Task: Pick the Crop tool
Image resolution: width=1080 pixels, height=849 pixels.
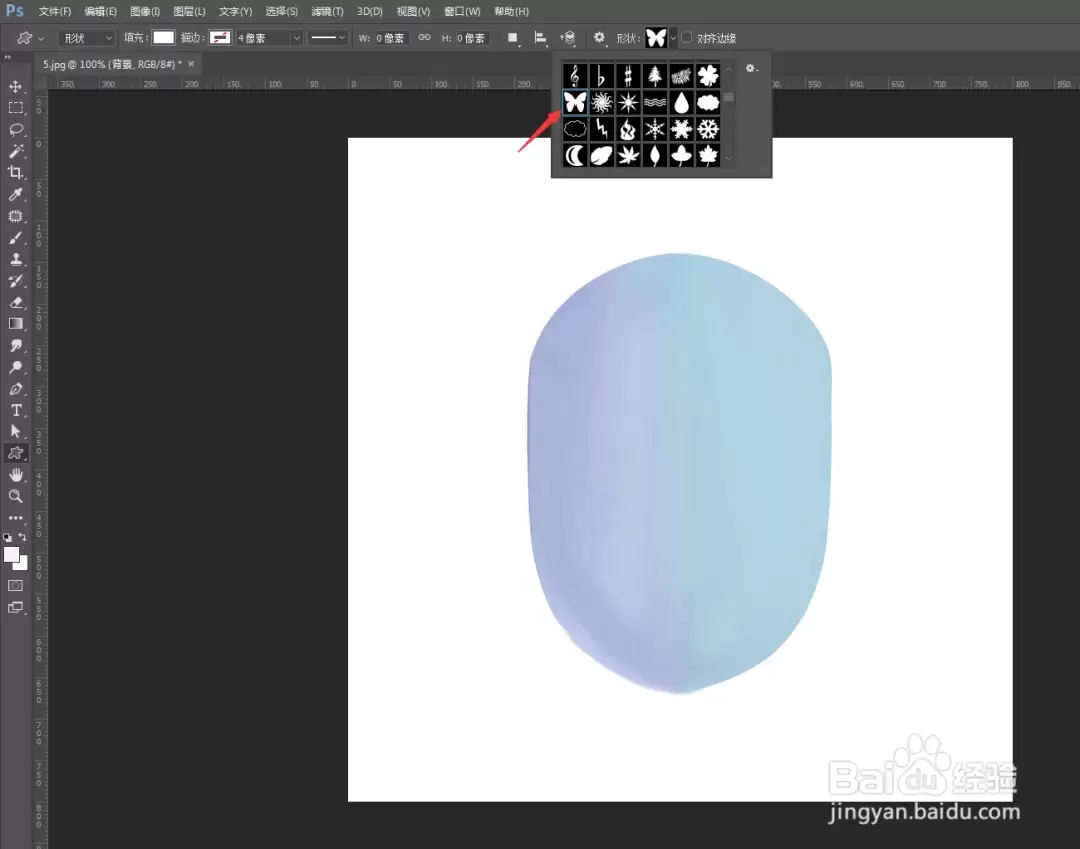Action: tap(15, 173)
